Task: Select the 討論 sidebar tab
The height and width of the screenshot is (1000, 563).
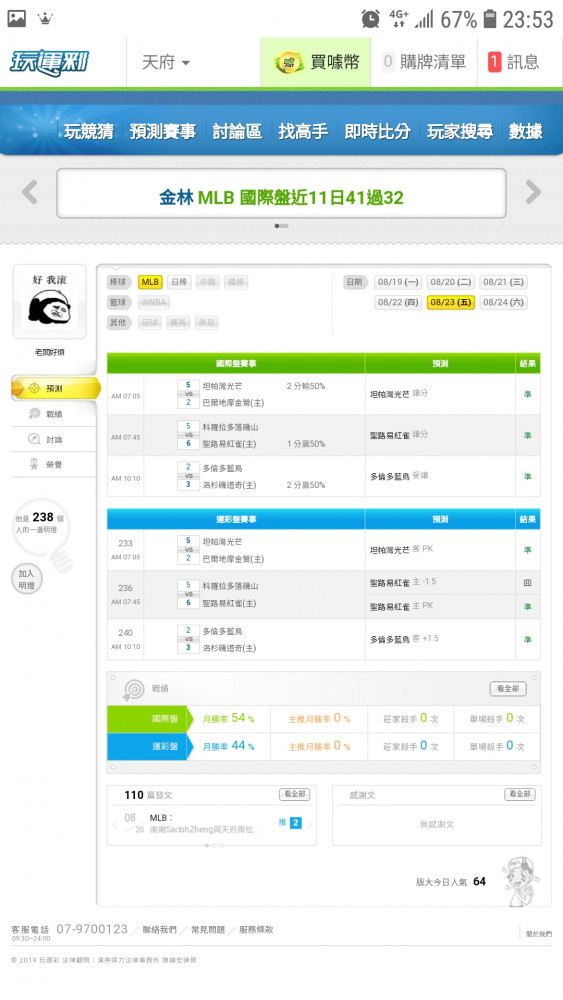Action: (x=54, y=439)
